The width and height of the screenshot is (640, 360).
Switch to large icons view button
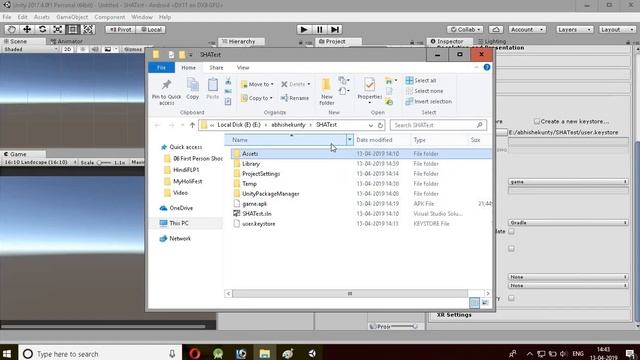[485, 303]
